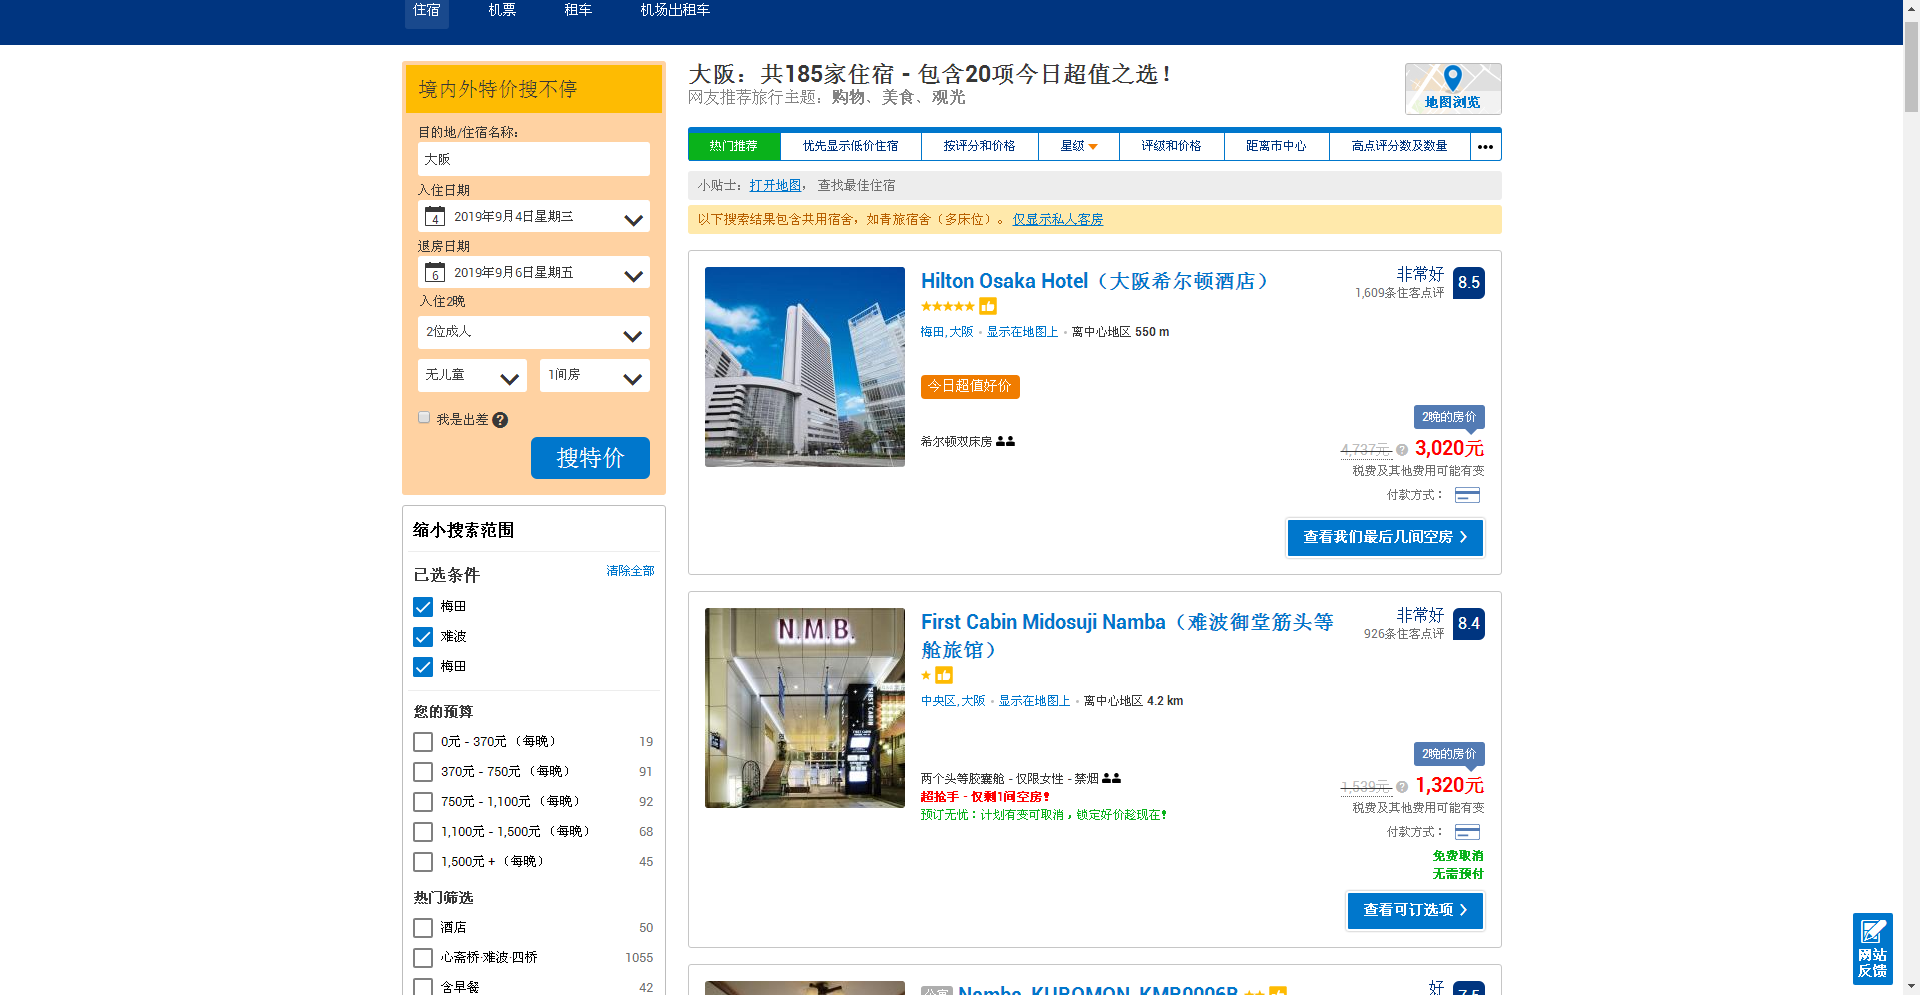Viewport: 1920px width, 995px height.
Task: Open the check-out date dropdown
Action: pos(534,272)
